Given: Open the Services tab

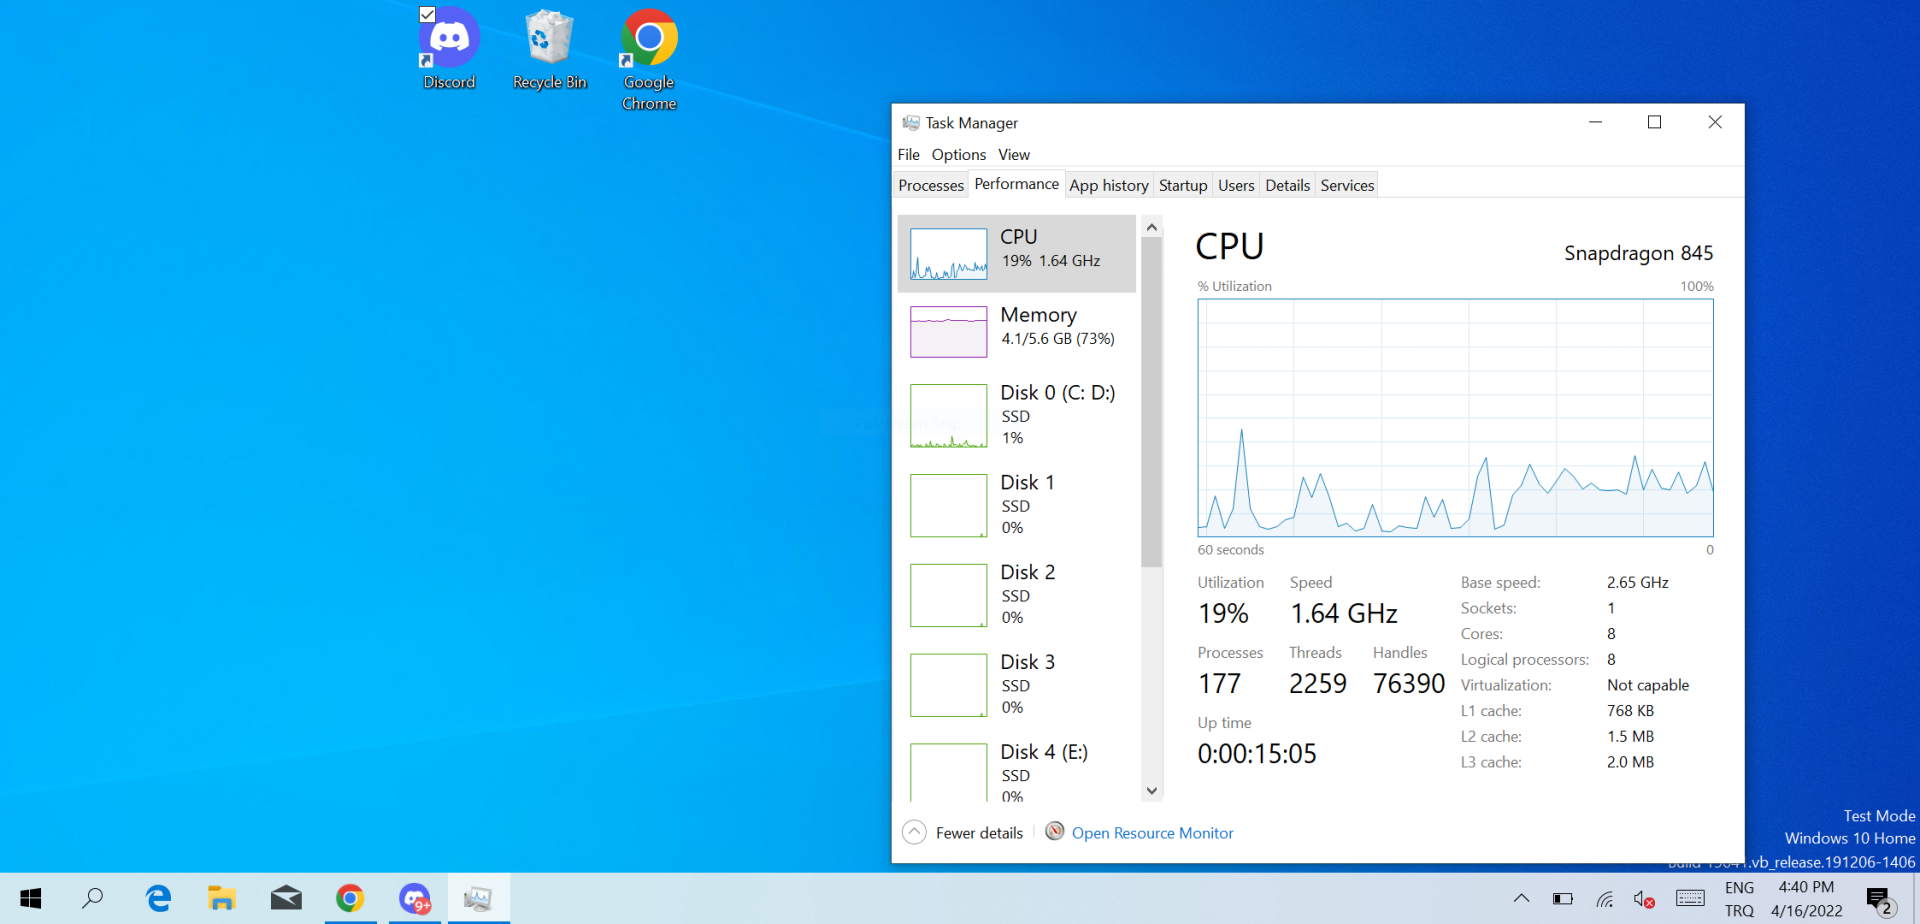Looking at the screenshot, I should pyautogui.click(x=1347, y=185).
